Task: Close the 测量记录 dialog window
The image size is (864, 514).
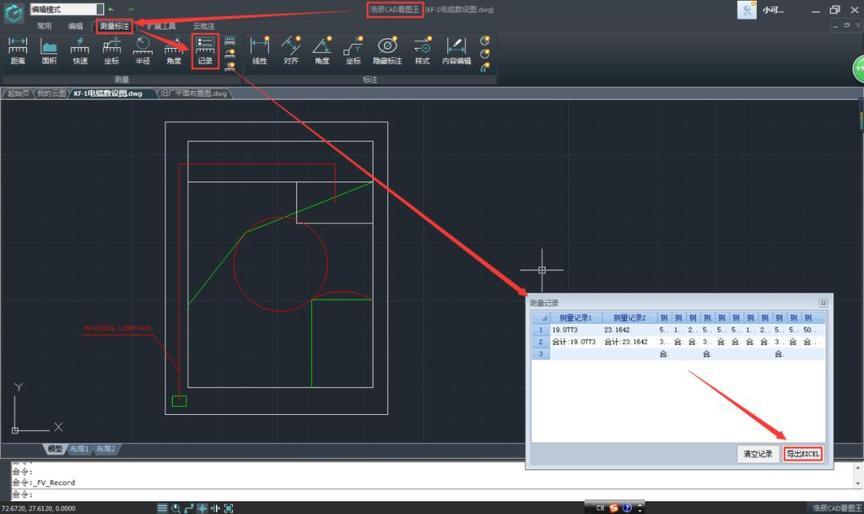Action: [x=823, y=302]
